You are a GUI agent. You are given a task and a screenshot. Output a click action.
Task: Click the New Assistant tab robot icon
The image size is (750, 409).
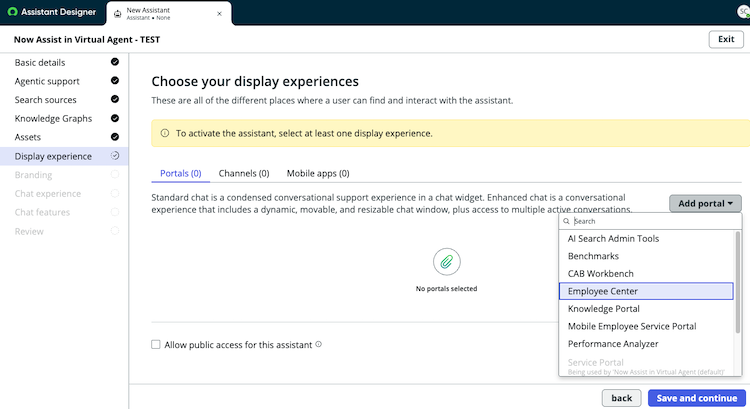coord(117,14)
